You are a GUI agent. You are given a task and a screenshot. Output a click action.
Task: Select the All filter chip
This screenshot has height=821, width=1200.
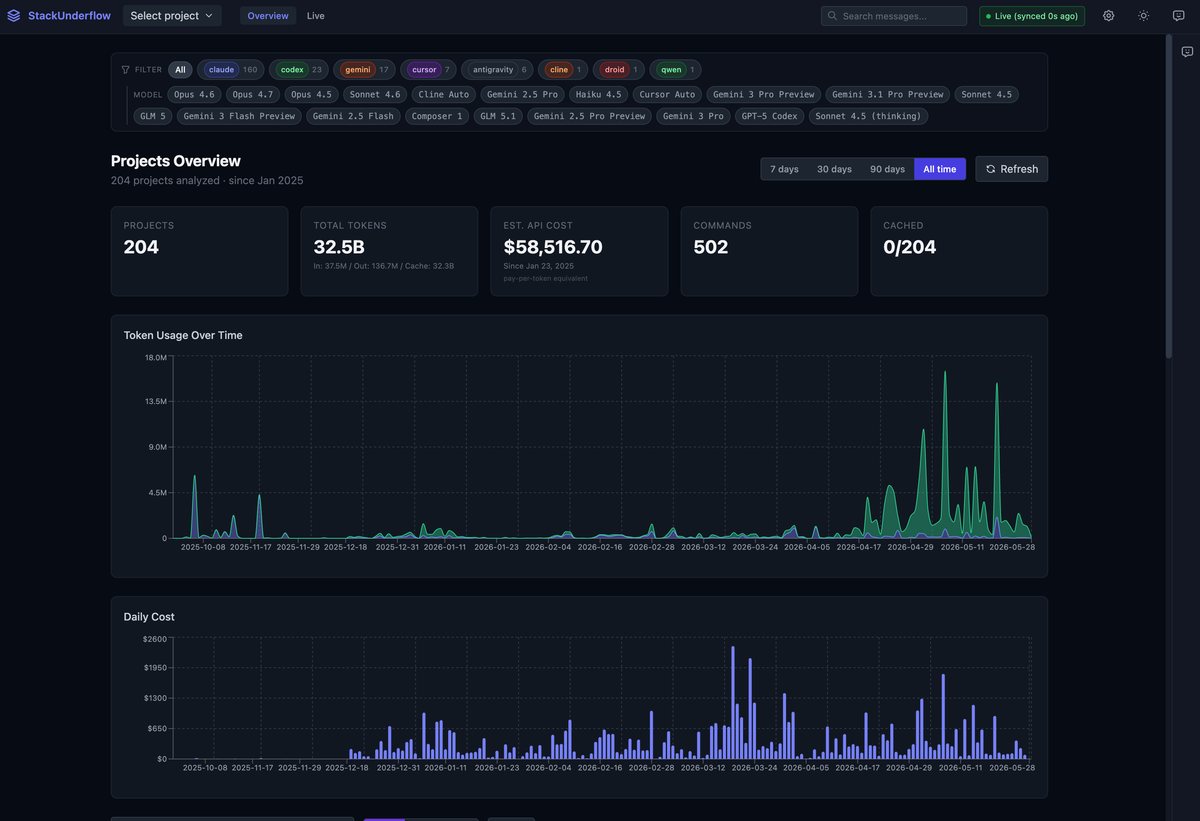tap(180, 70)
